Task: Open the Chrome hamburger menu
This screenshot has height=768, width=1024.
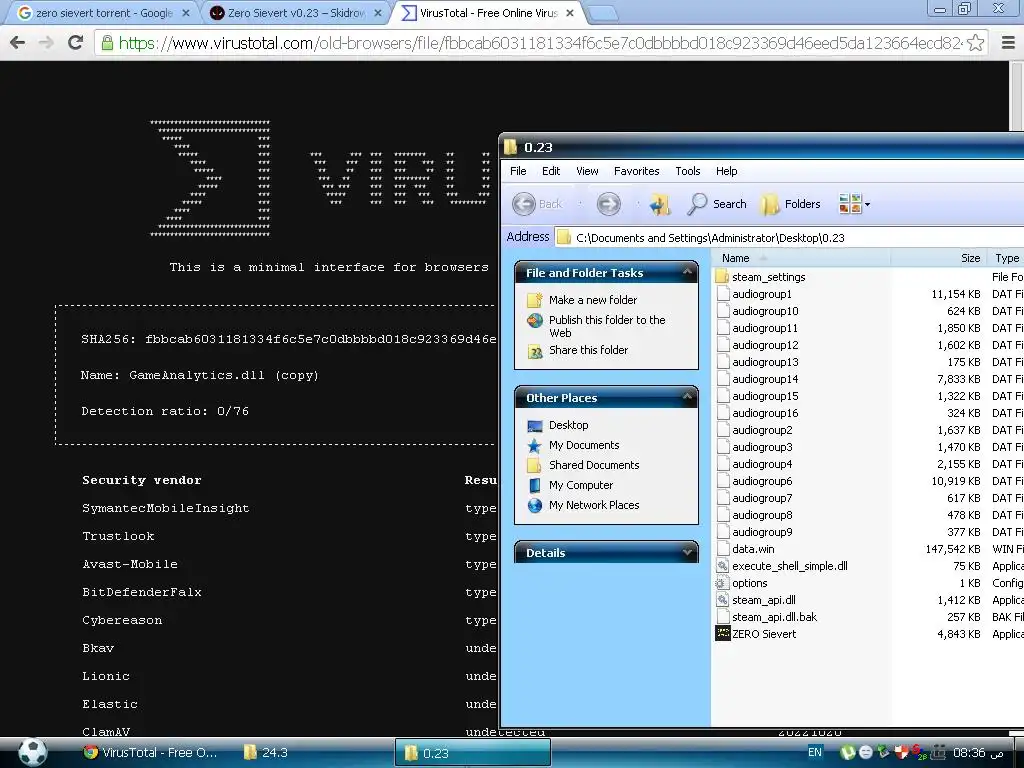Action: pos(1008,43)
